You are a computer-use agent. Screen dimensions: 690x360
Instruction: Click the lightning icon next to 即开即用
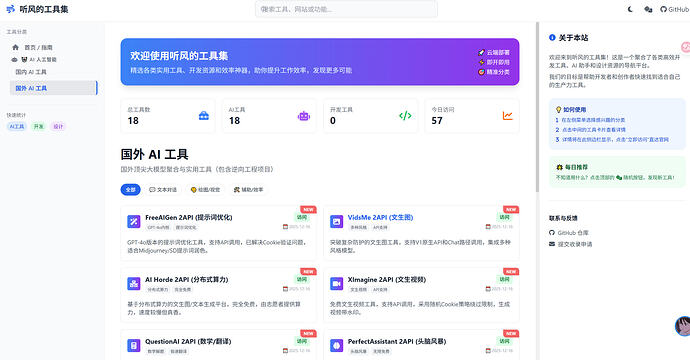point(481,62)
